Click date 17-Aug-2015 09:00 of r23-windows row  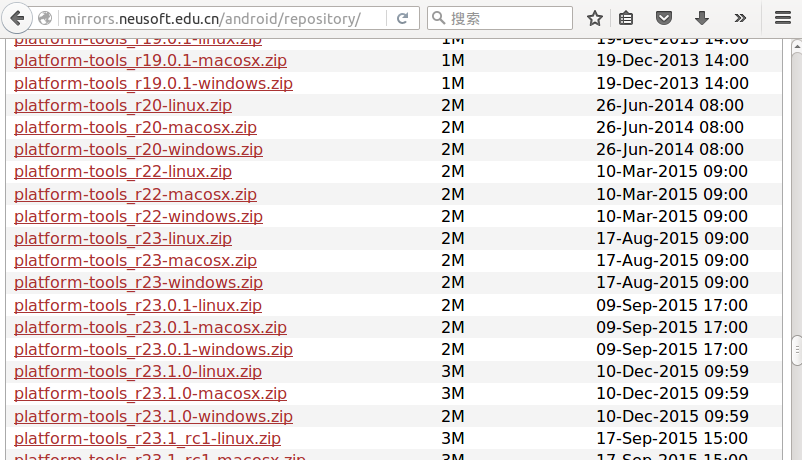tap(672, 282)
